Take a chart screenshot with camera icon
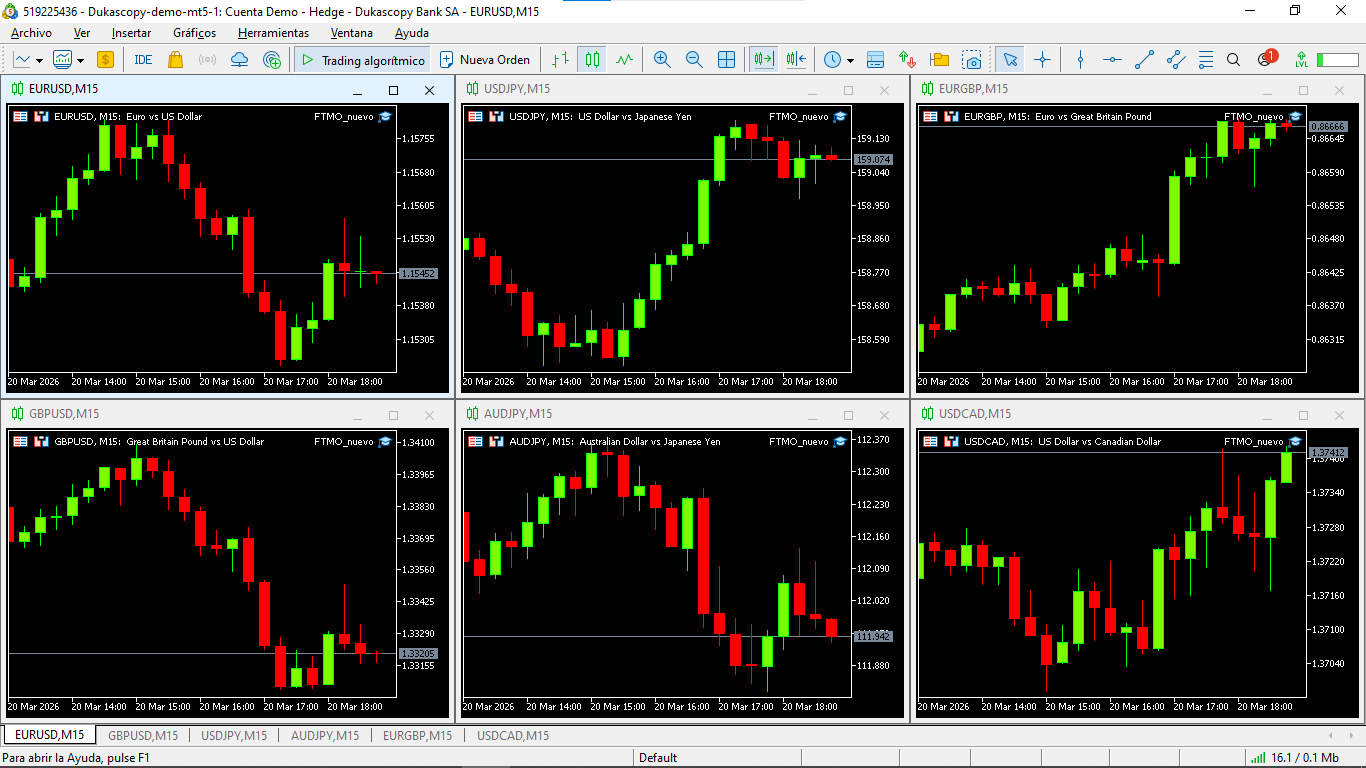Screen dimensions: 1366x768 coord(972,60)
